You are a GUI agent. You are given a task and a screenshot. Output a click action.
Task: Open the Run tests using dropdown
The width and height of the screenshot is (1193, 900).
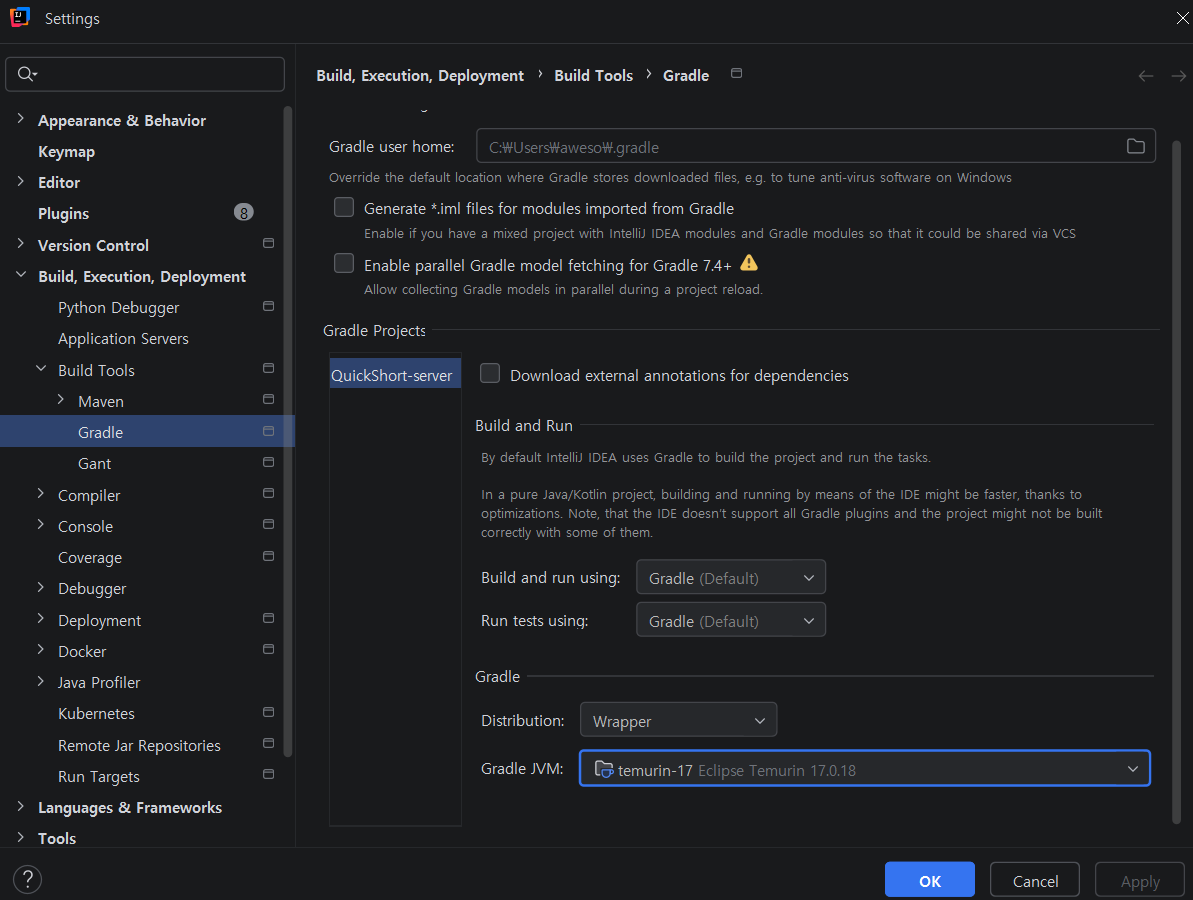pos(730,620)
